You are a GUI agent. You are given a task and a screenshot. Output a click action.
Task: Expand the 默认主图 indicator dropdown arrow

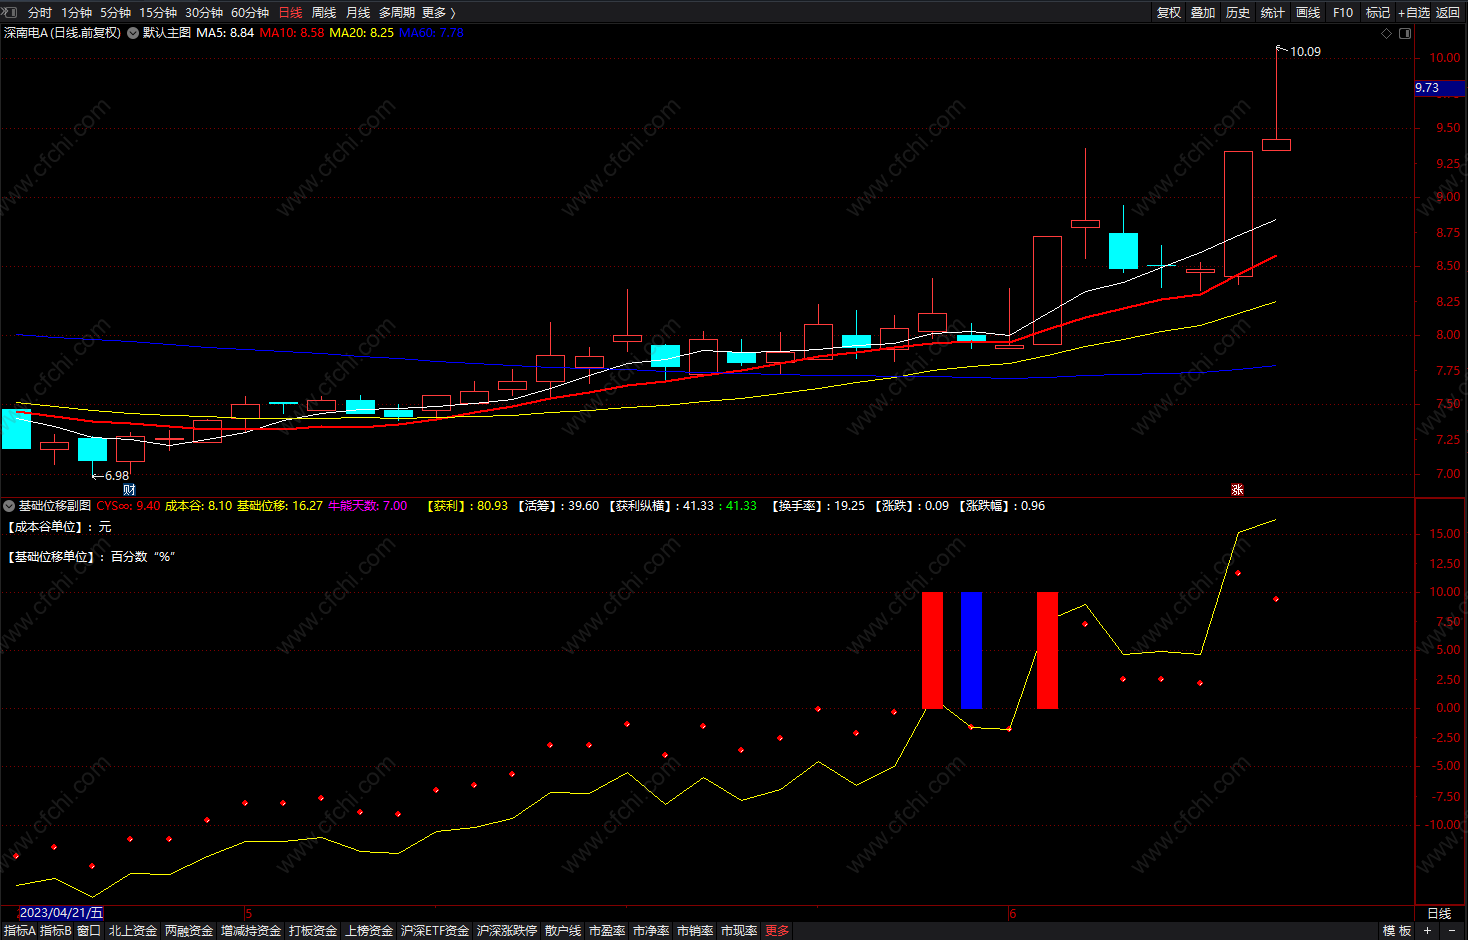tap(133, 33)
